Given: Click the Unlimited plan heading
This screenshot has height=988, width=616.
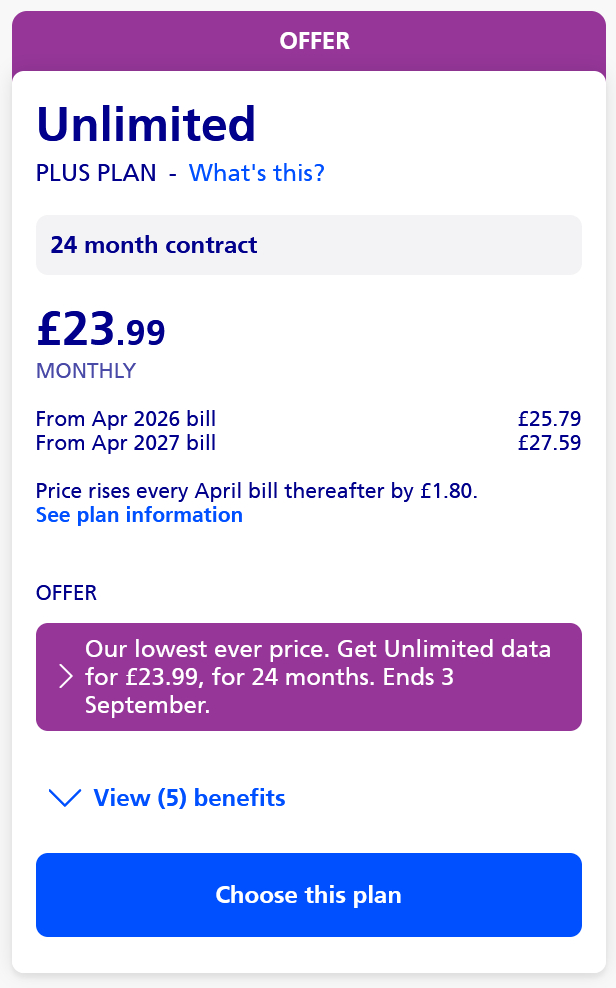Looking at the screenshot, I should 146,125.
